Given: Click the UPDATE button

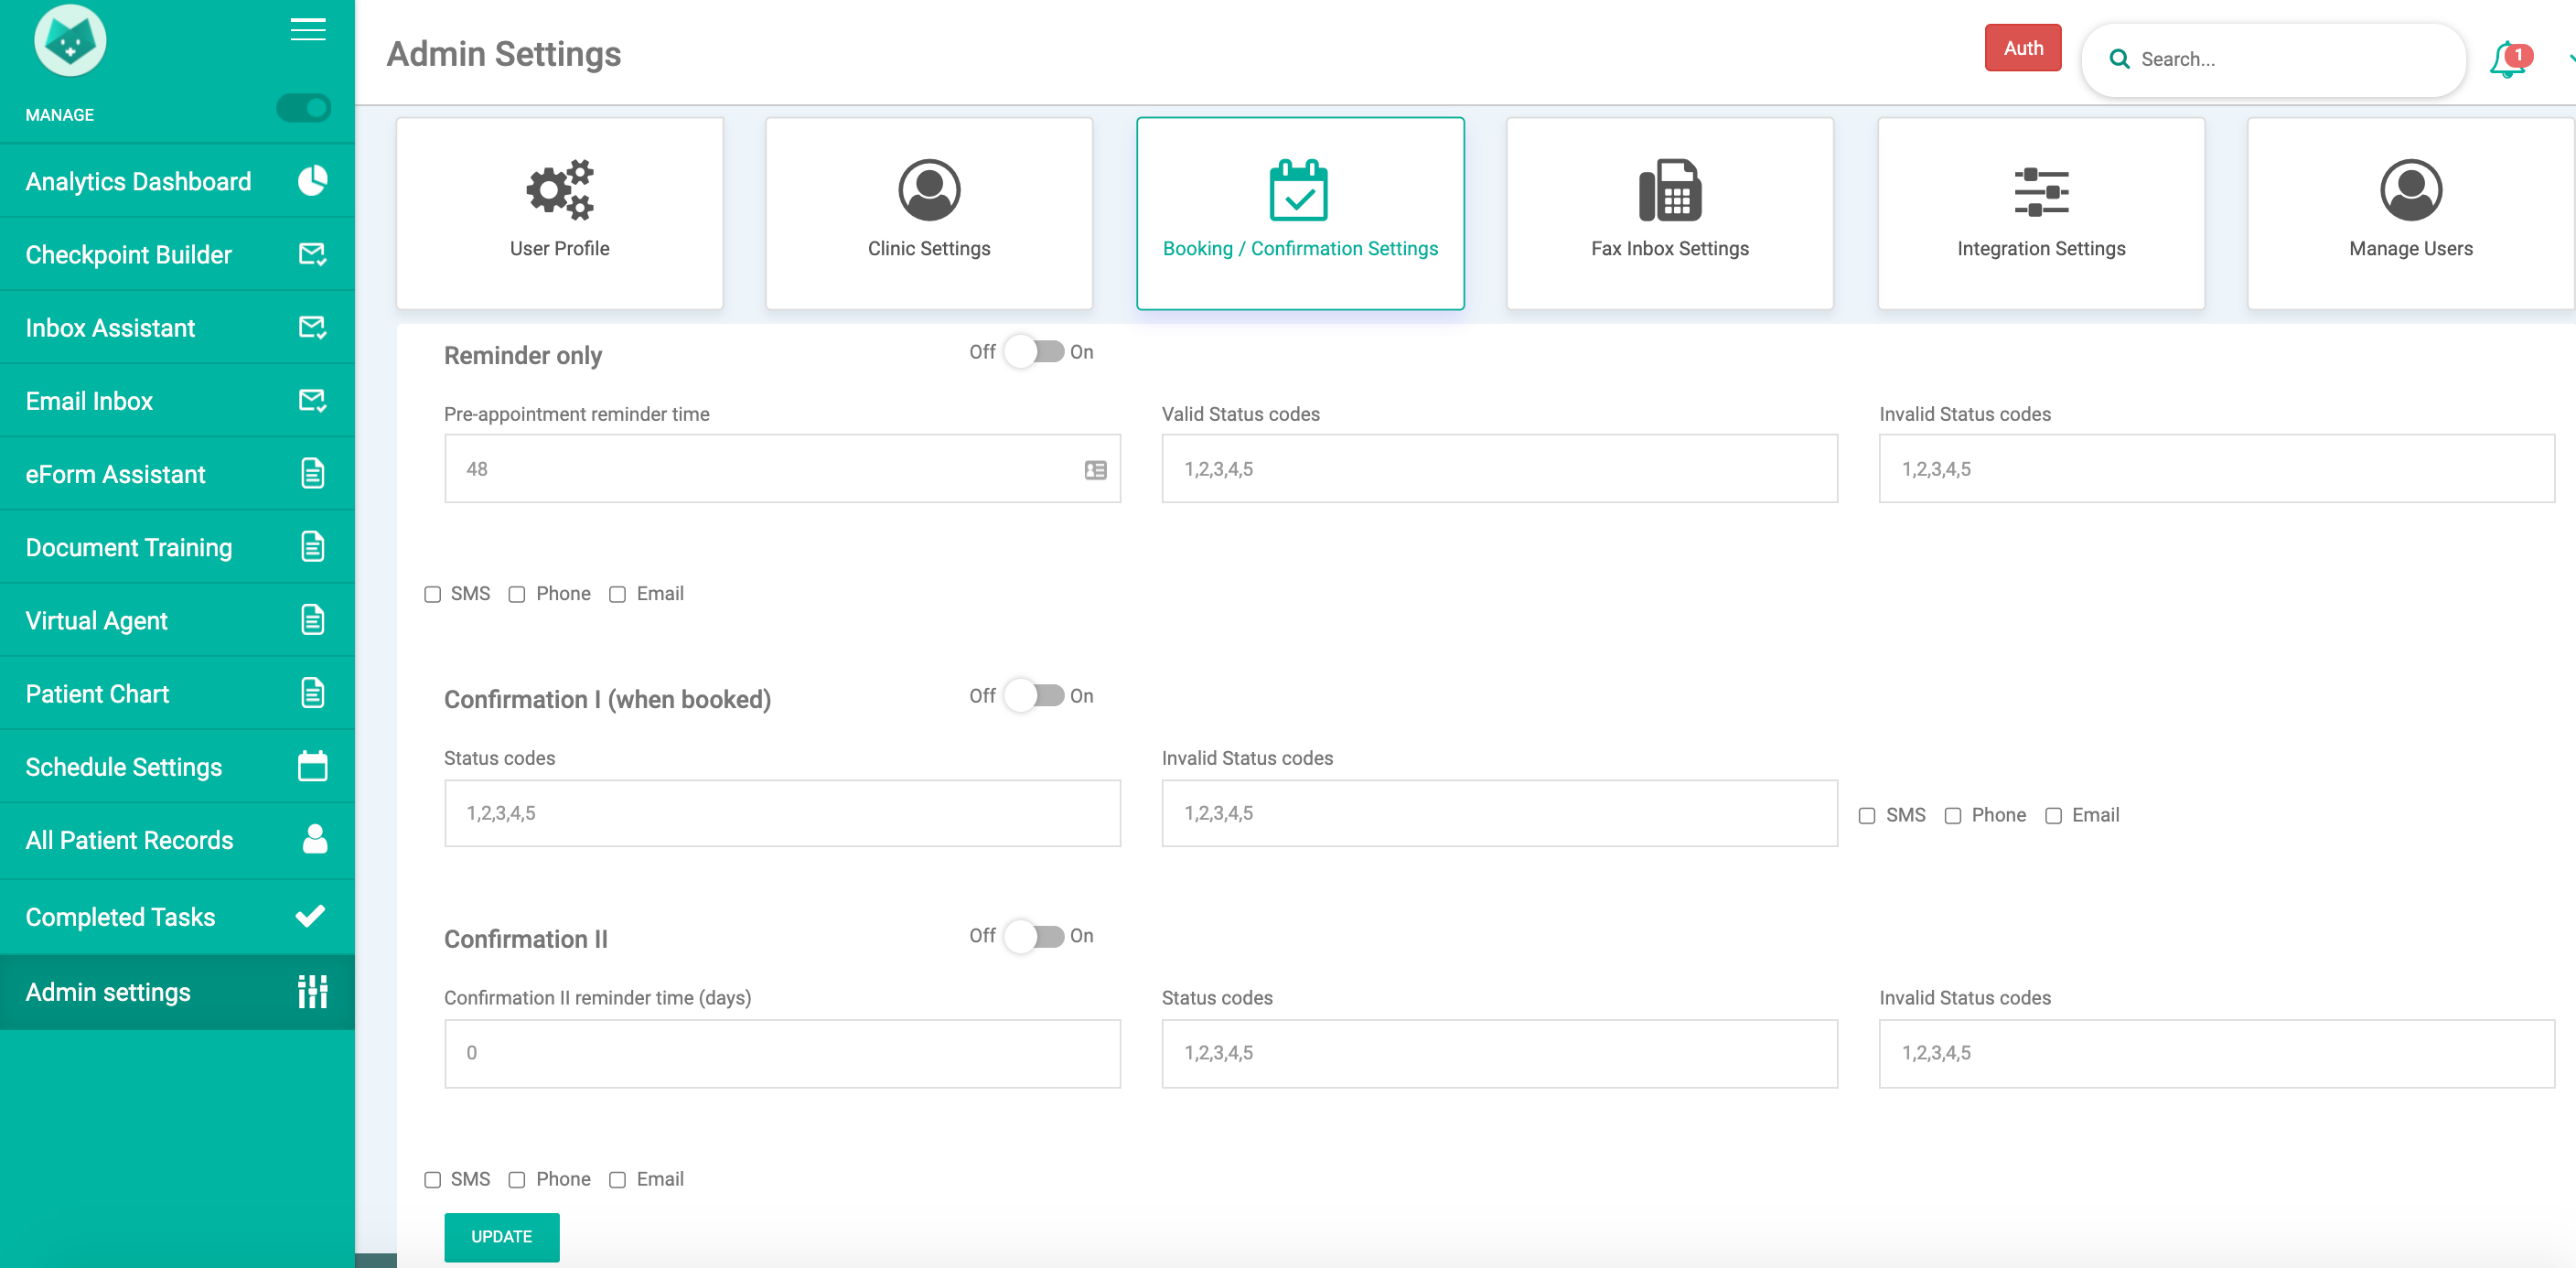Looking at the screenshot, I should click(502, 1236).
